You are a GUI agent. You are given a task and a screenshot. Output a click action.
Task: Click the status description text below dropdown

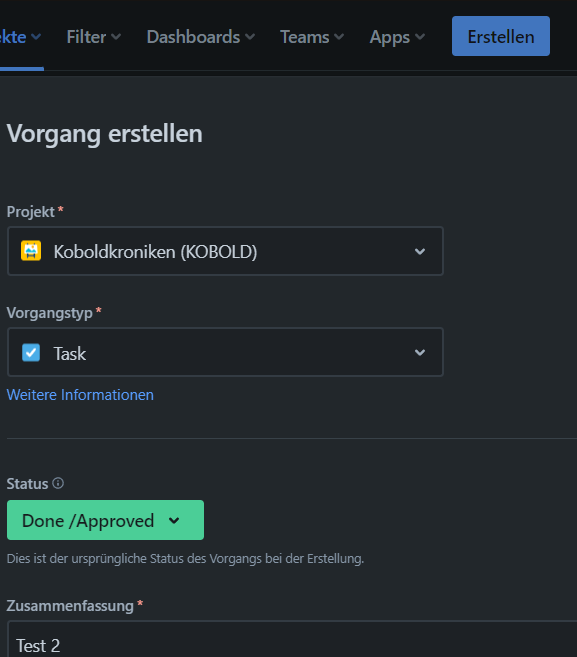[186, 559]
